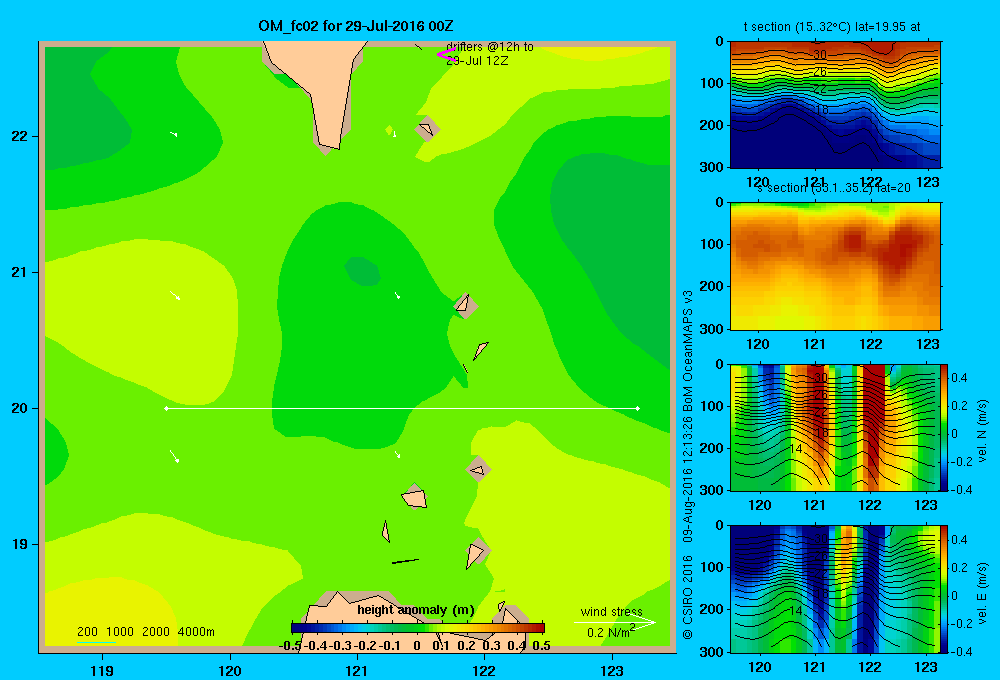
Task: Click the '4000m' depth contour legend entry
Action: pos(196,632)
